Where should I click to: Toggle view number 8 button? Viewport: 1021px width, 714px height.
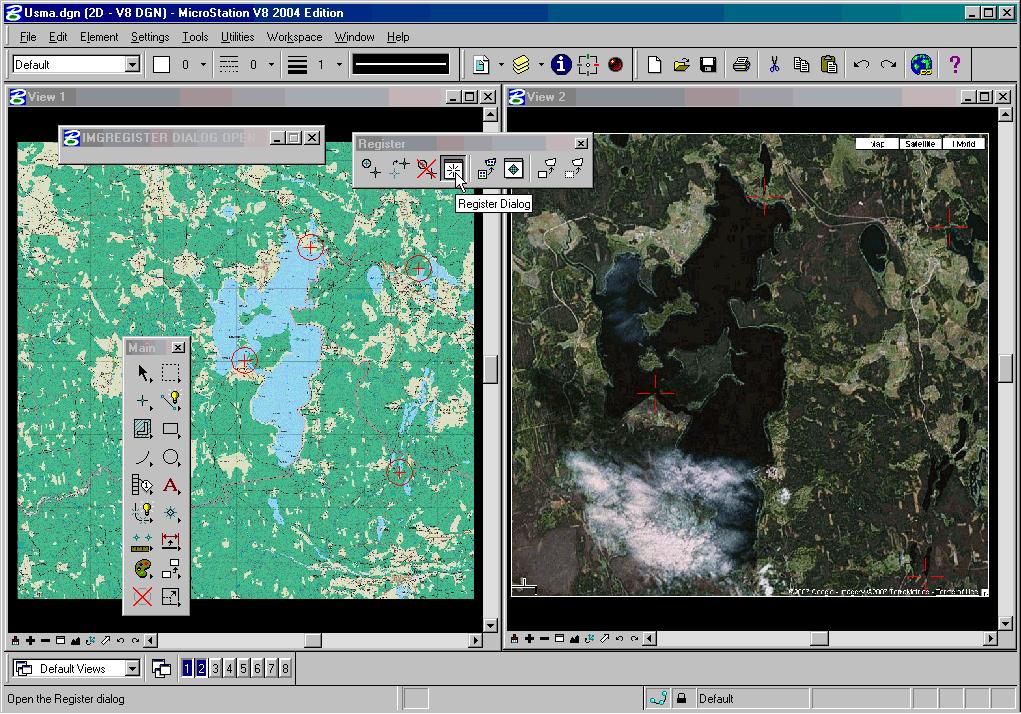(285, 668)
